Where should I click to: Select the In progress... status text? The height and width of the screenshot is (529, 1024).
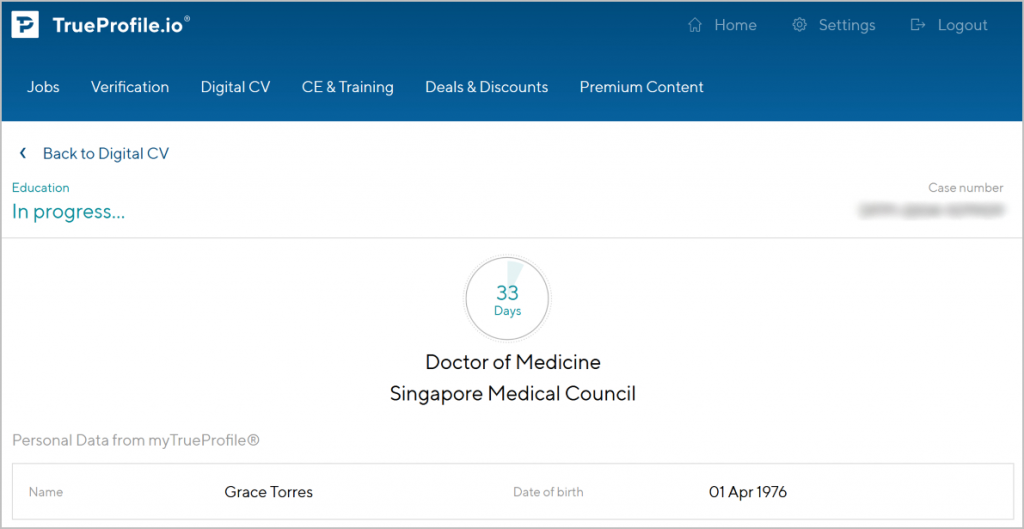(69, 212)
